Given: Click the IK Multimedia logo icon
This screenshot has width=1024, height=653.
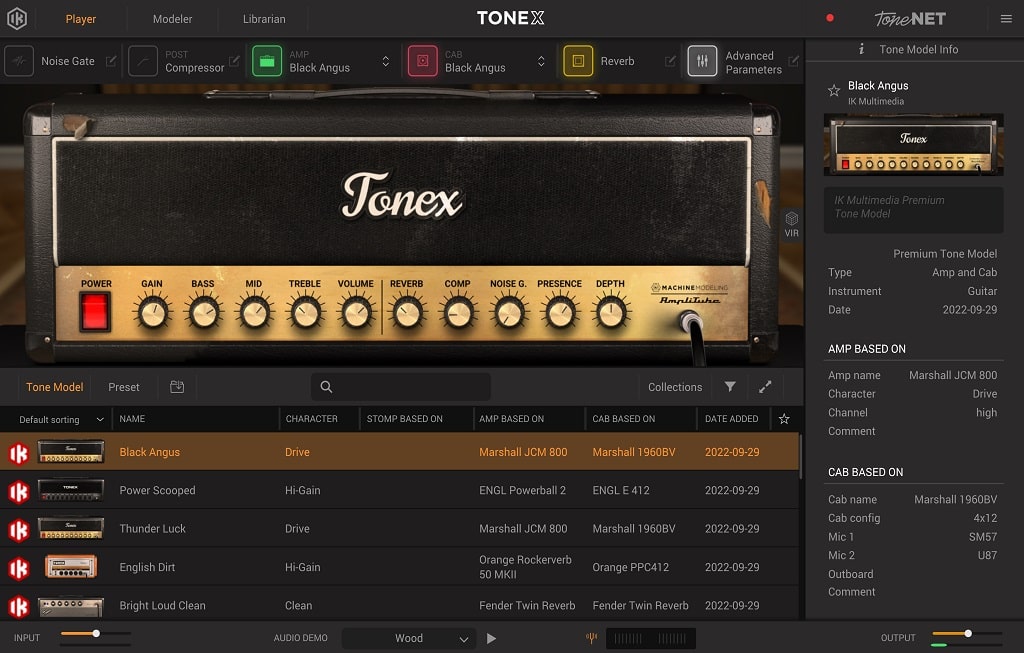Looking at the screenshot, I should pos(17,18).
